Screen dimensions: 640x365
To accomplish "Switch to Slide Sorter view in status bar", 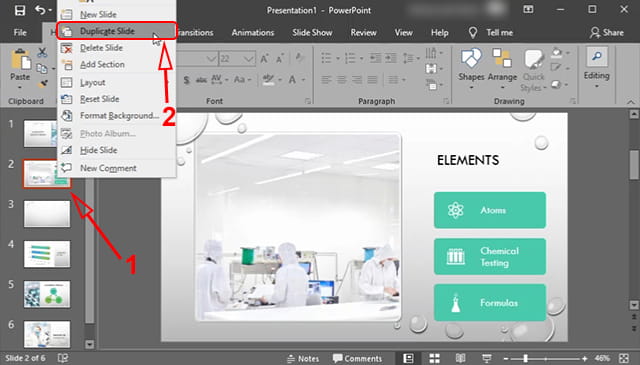I will (x=434, y=358).
